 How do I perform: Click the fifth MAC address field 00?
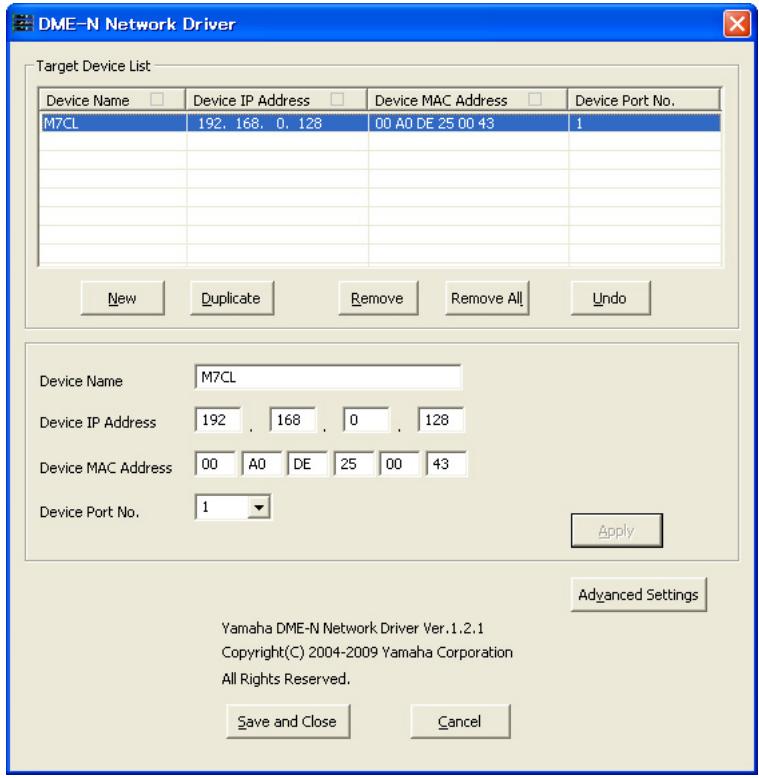400,464
